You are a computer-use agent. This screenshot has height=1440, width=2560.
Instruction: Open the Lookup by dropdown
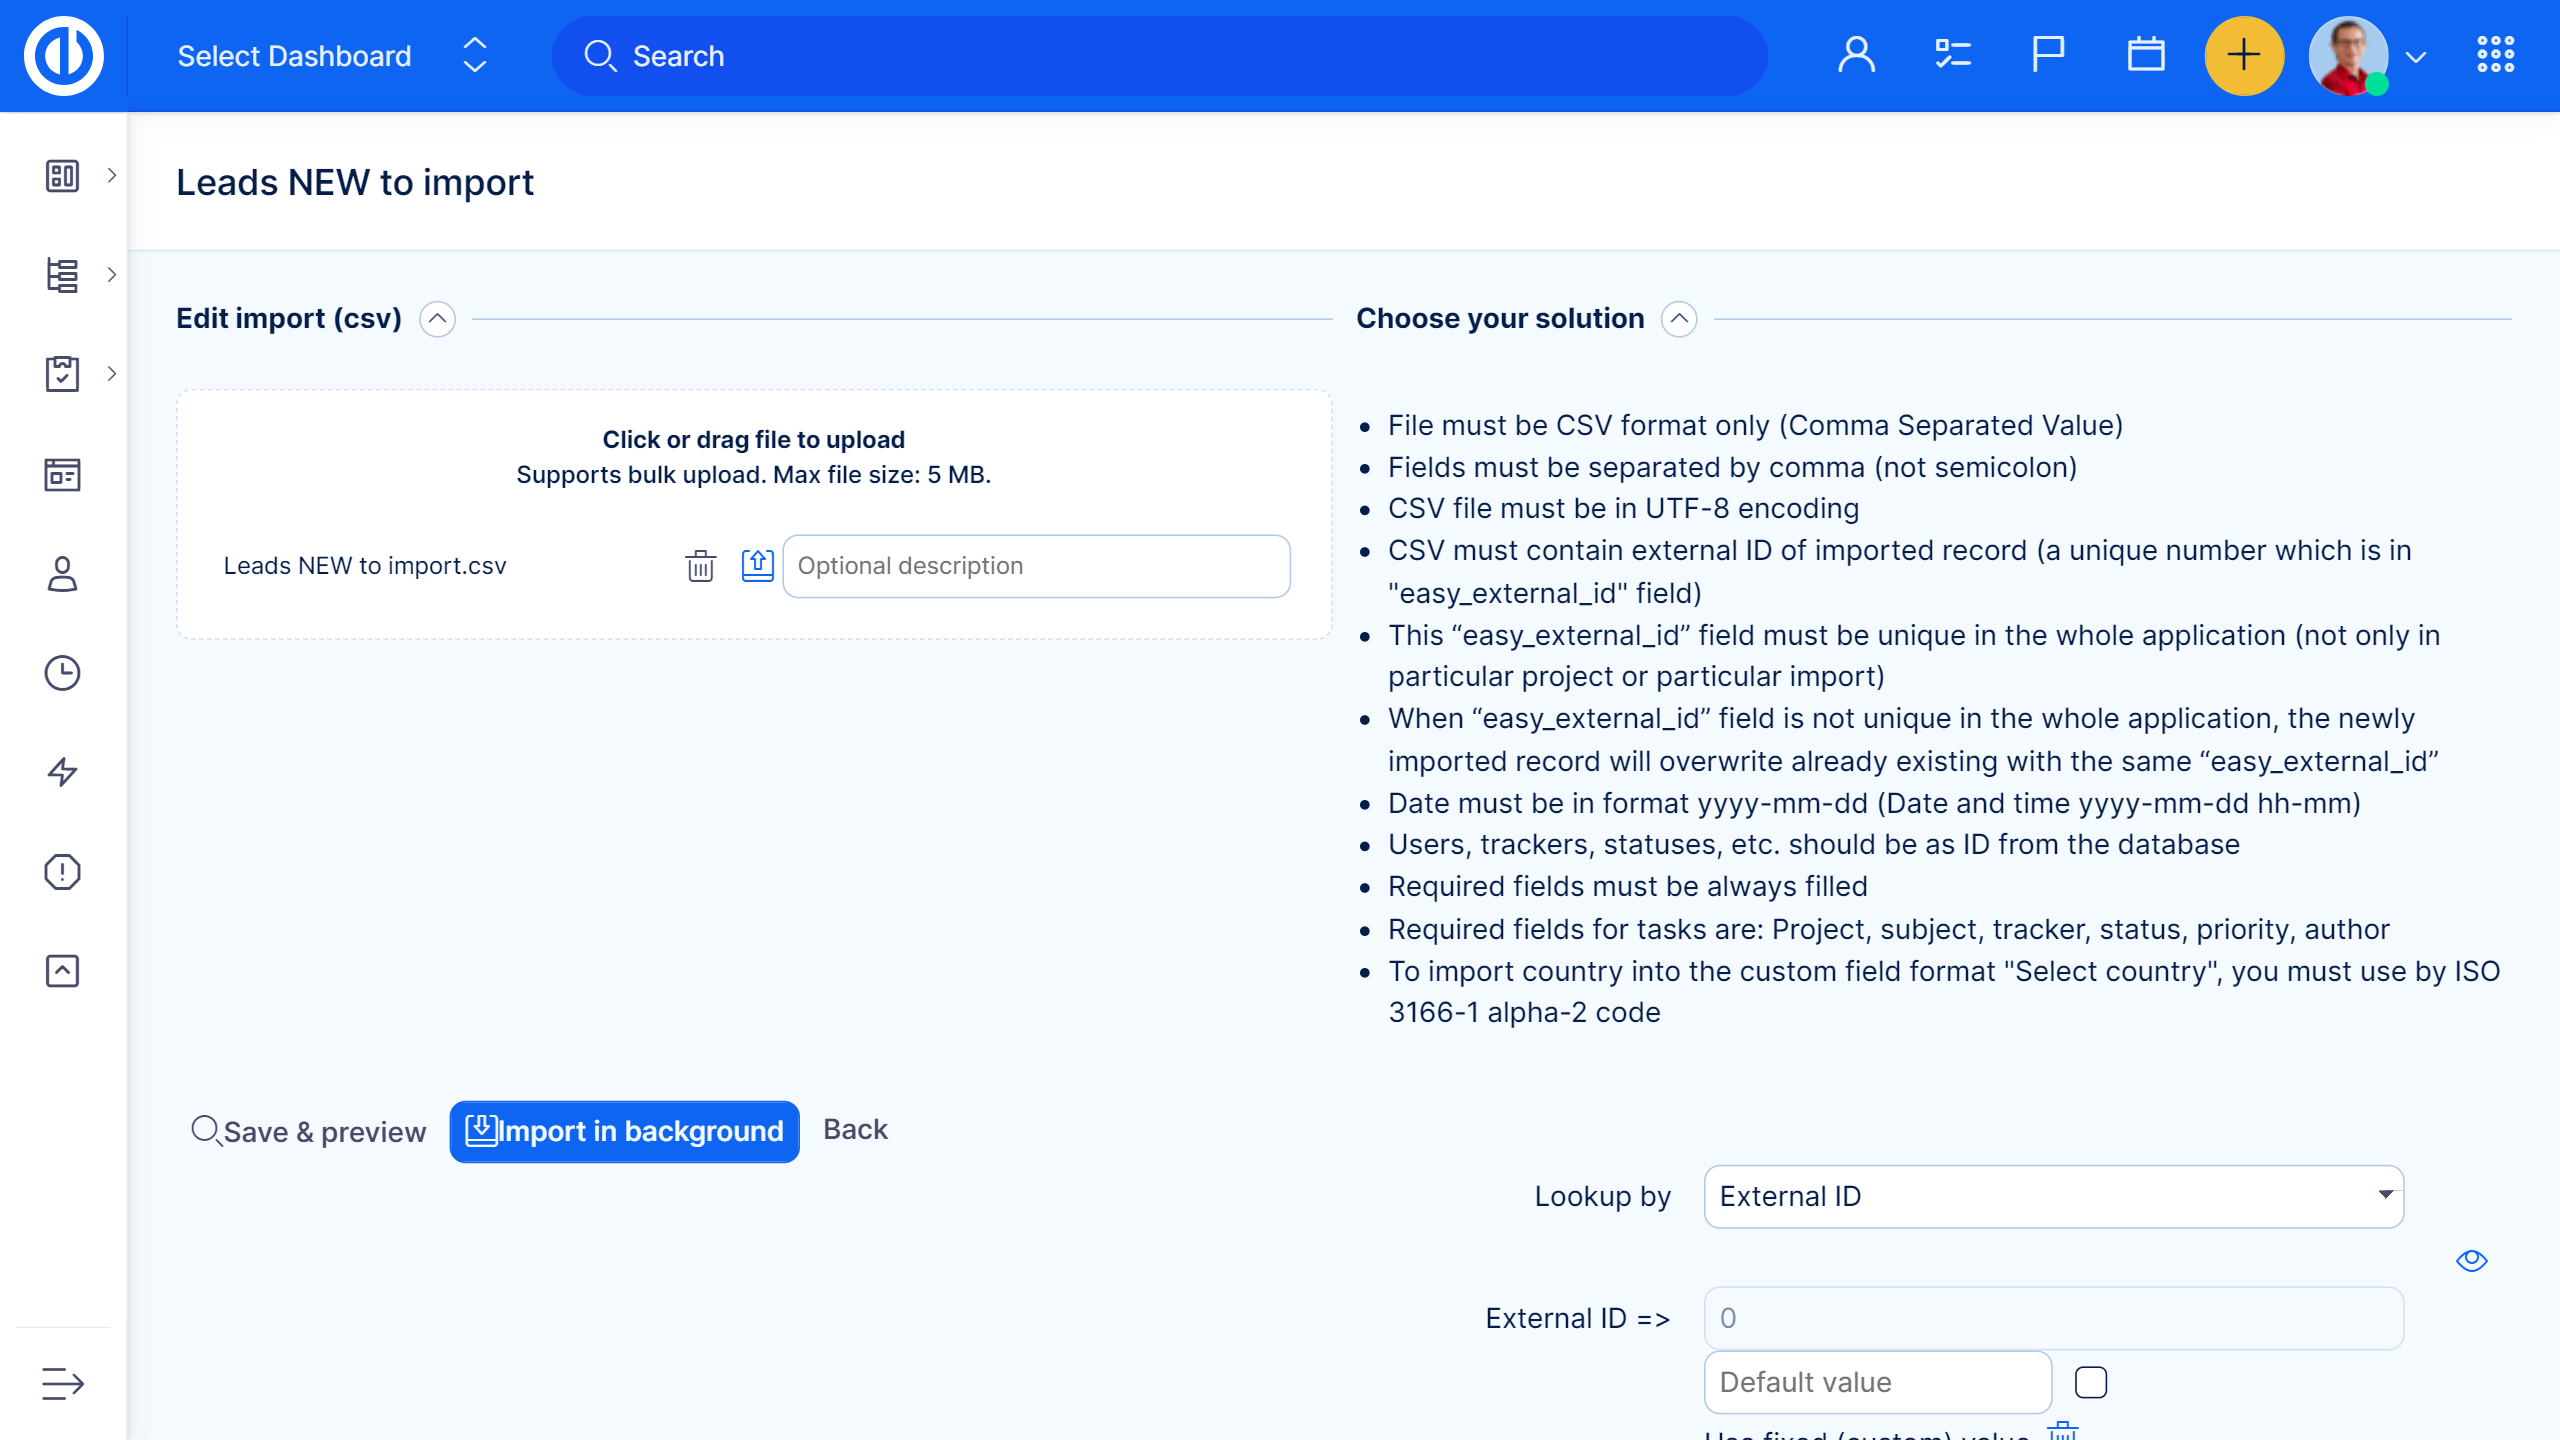[x=2053, y=1196]
